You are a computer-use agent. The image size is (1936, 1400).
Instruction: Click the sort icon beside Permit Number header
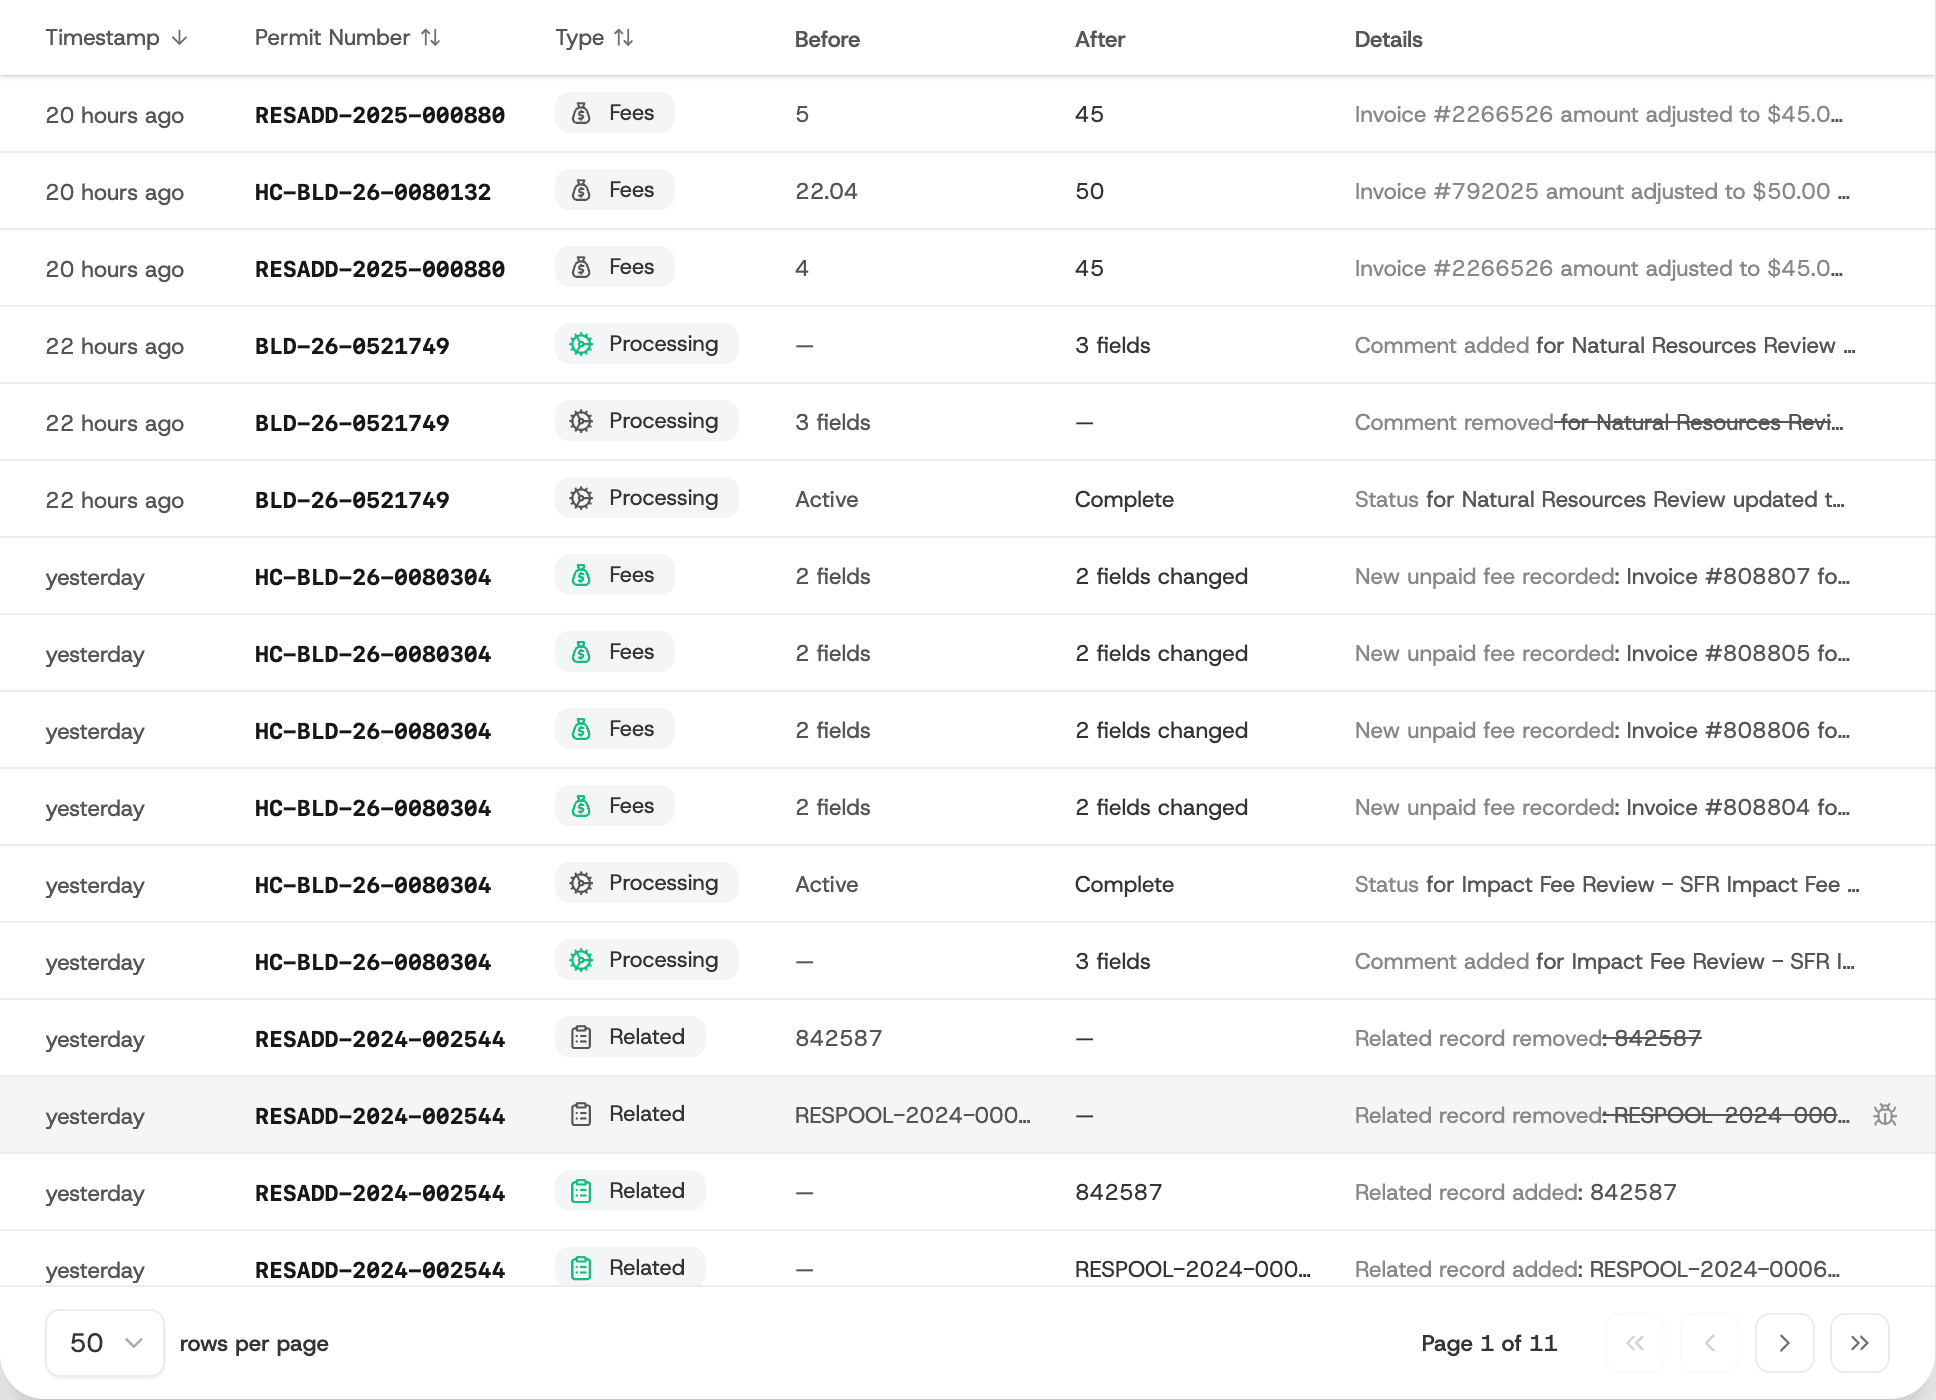430,37
